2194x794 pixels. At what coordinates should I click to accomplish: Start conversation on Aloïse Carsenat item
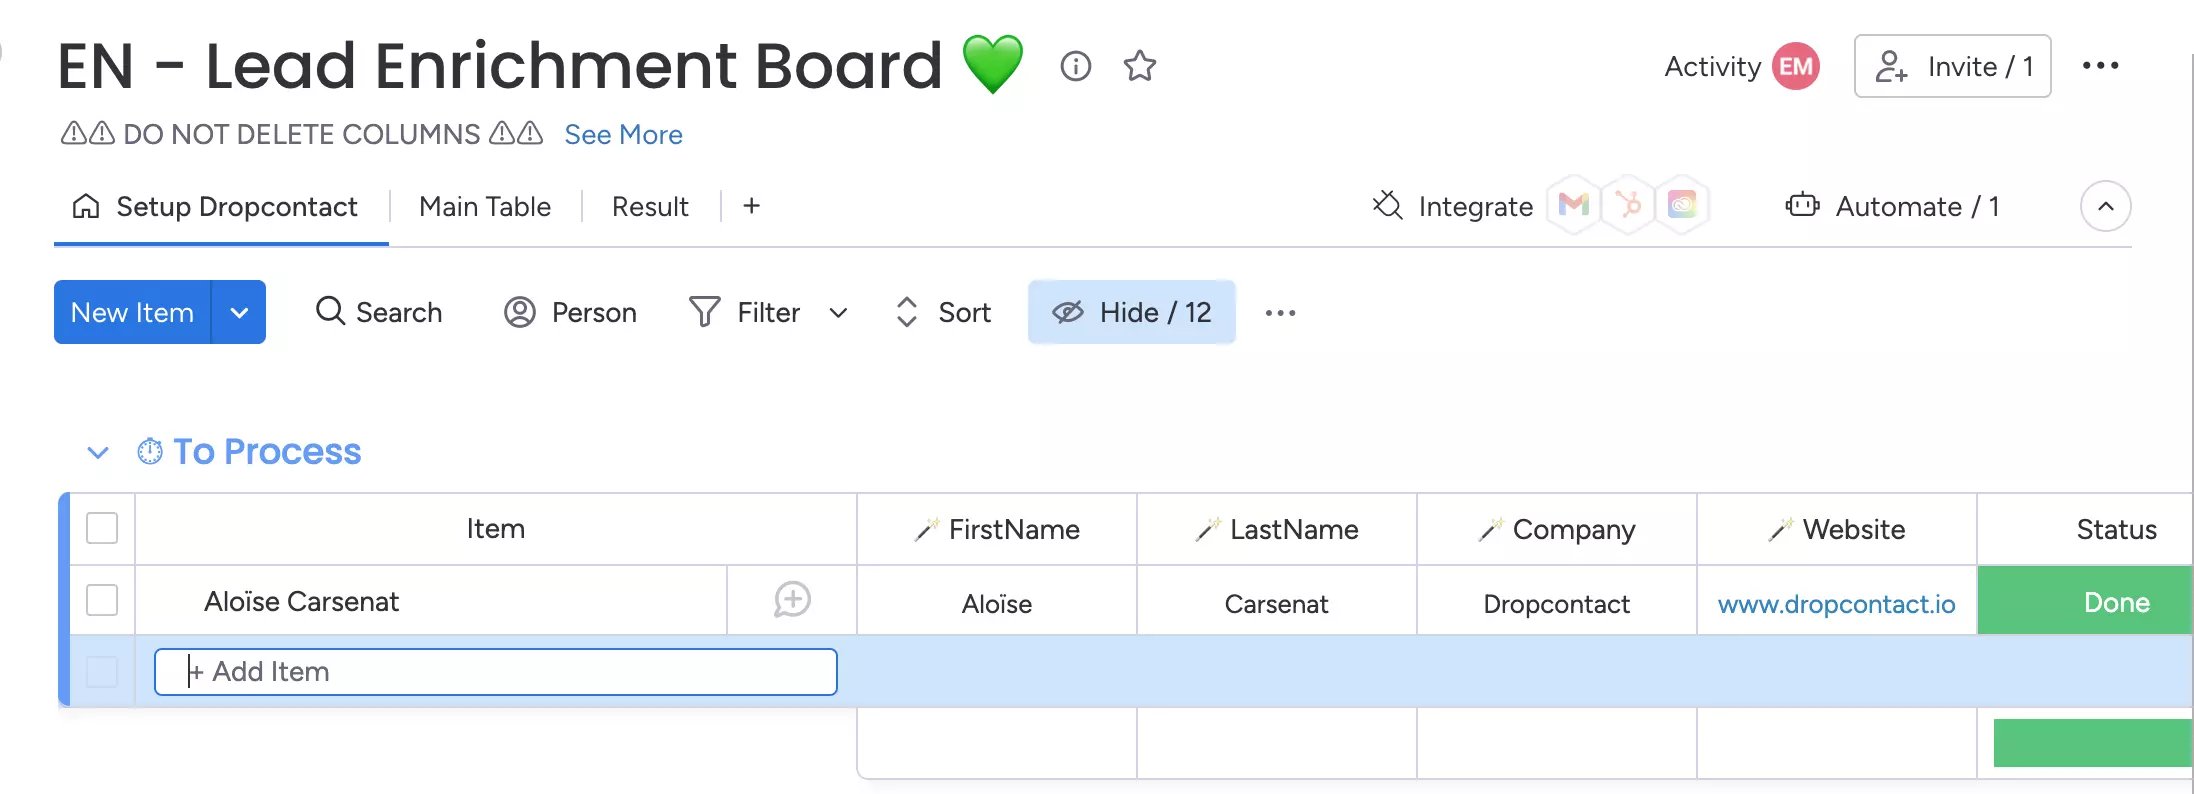[792, 600]
